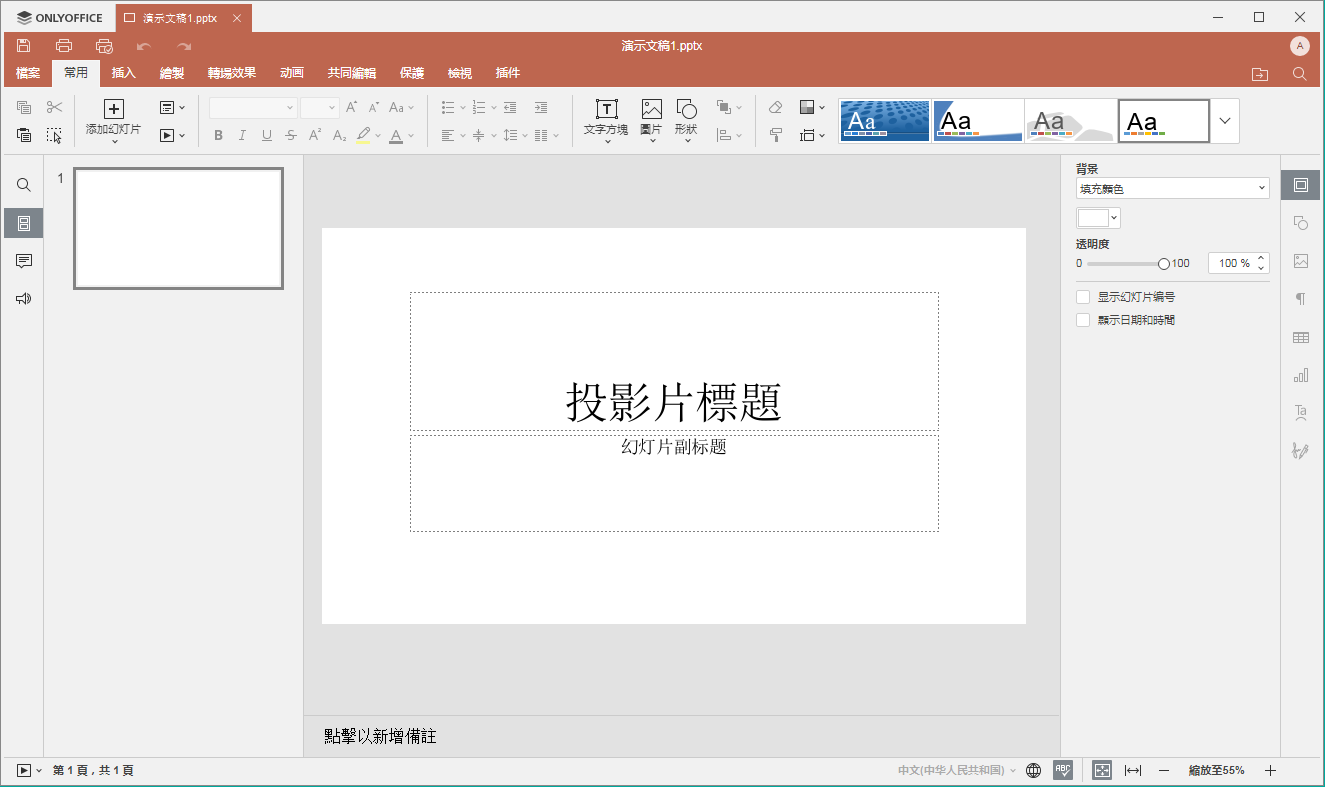Select slide 1 thumbnail
The width and height of the screenshot is (1325, 787).
(178, 229)
